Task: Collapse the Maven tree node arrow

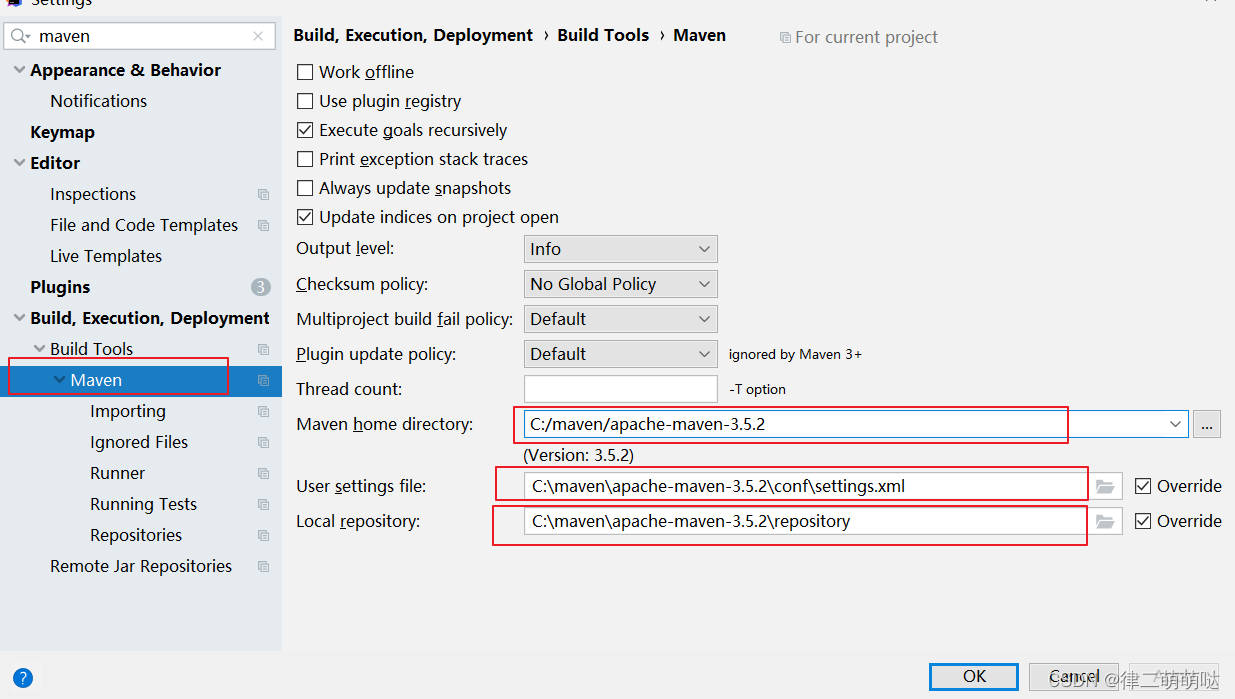Action: coord(60,380)
